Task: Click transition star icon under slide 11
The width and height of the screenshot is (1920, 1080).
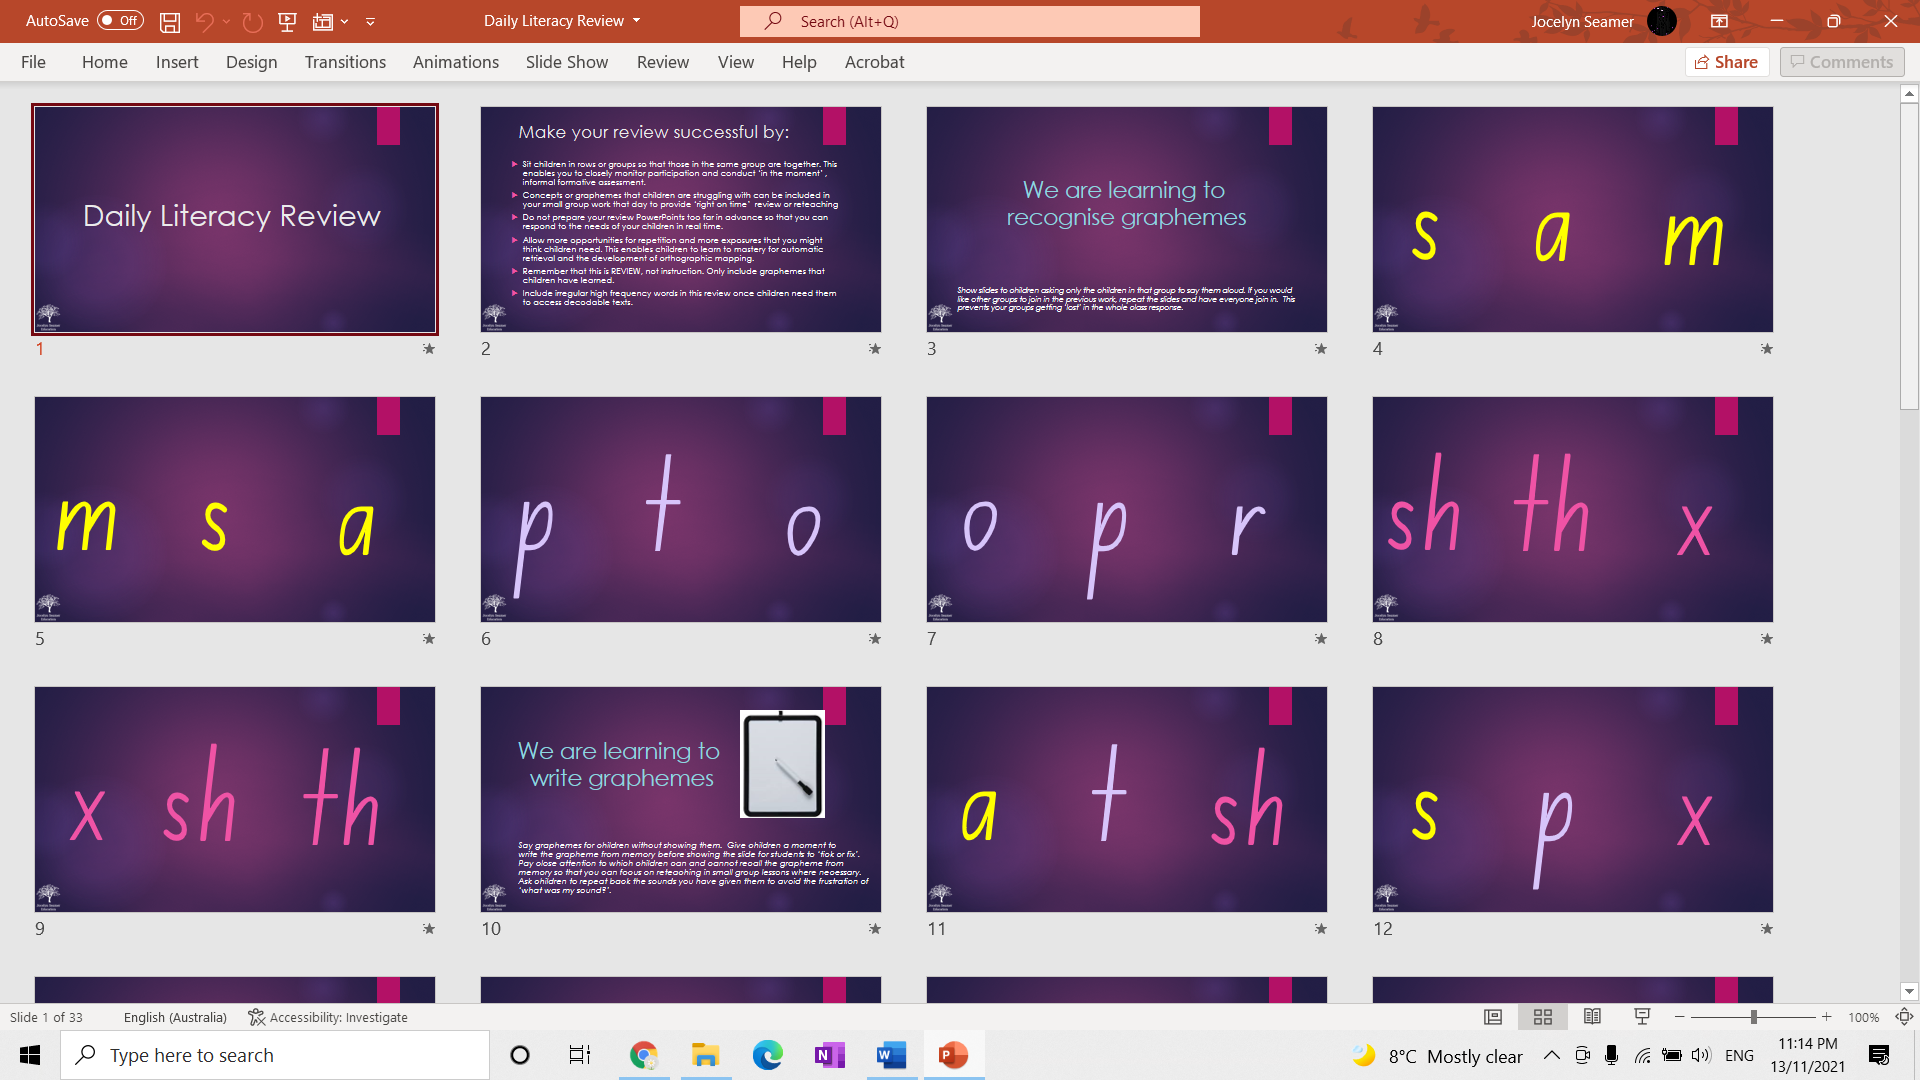Action: click(1321, 929)
